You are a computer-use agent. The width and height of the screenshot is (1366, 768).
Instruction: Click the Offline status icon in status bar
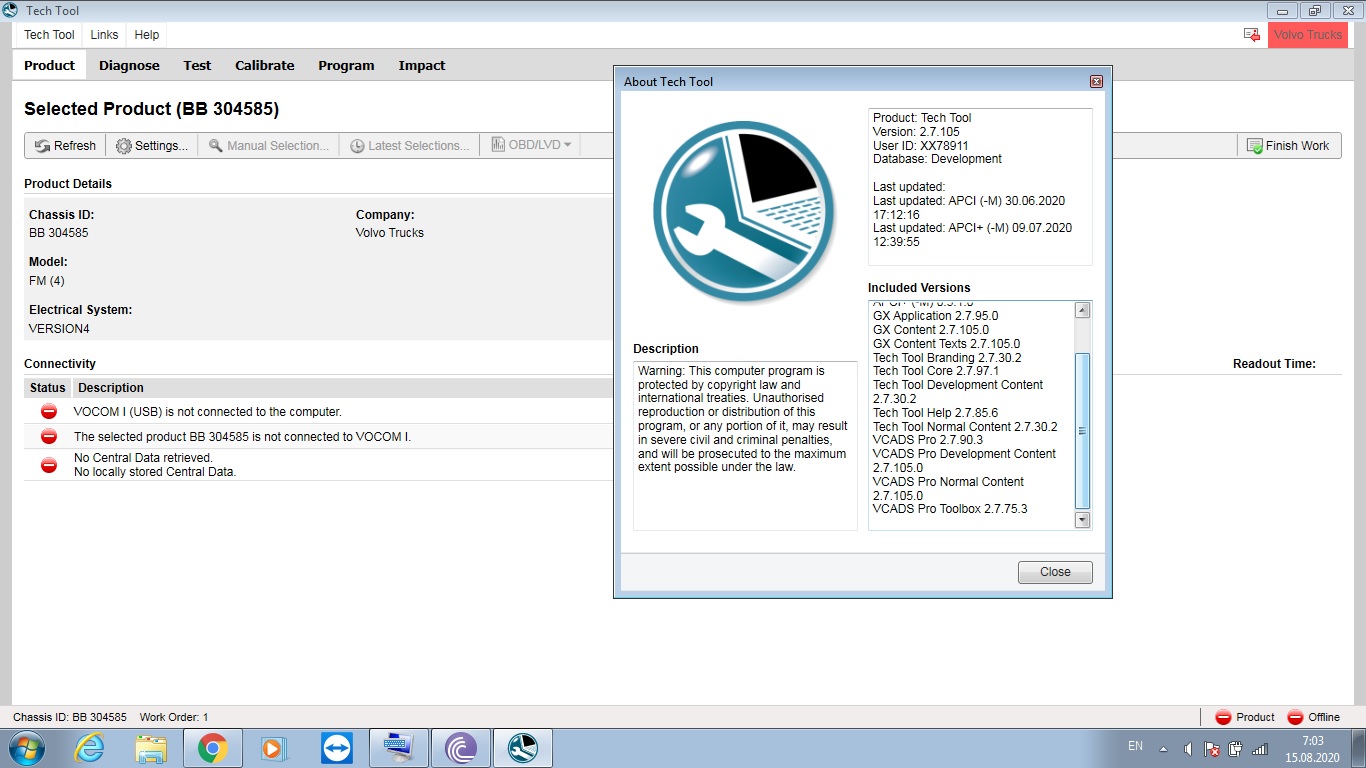point(1295,717)
